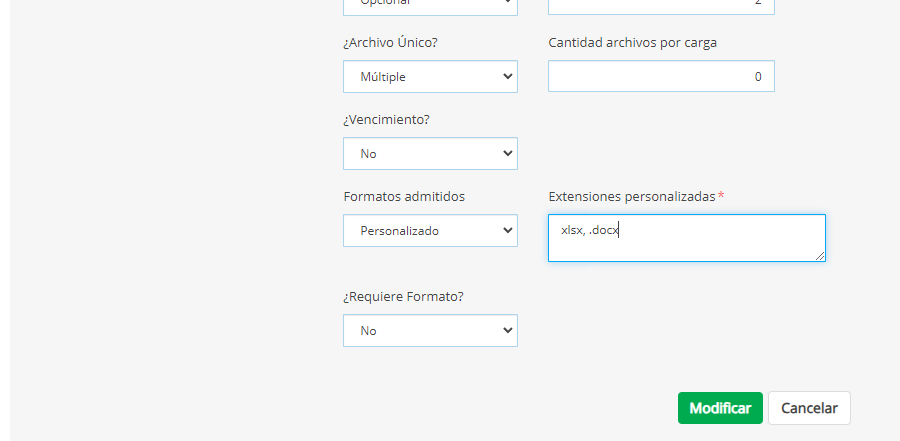Click the ¿Requiere Formato? label
The width and height of the screenshot is (900, 441).
pyautogui.click(x=403, y=297)
